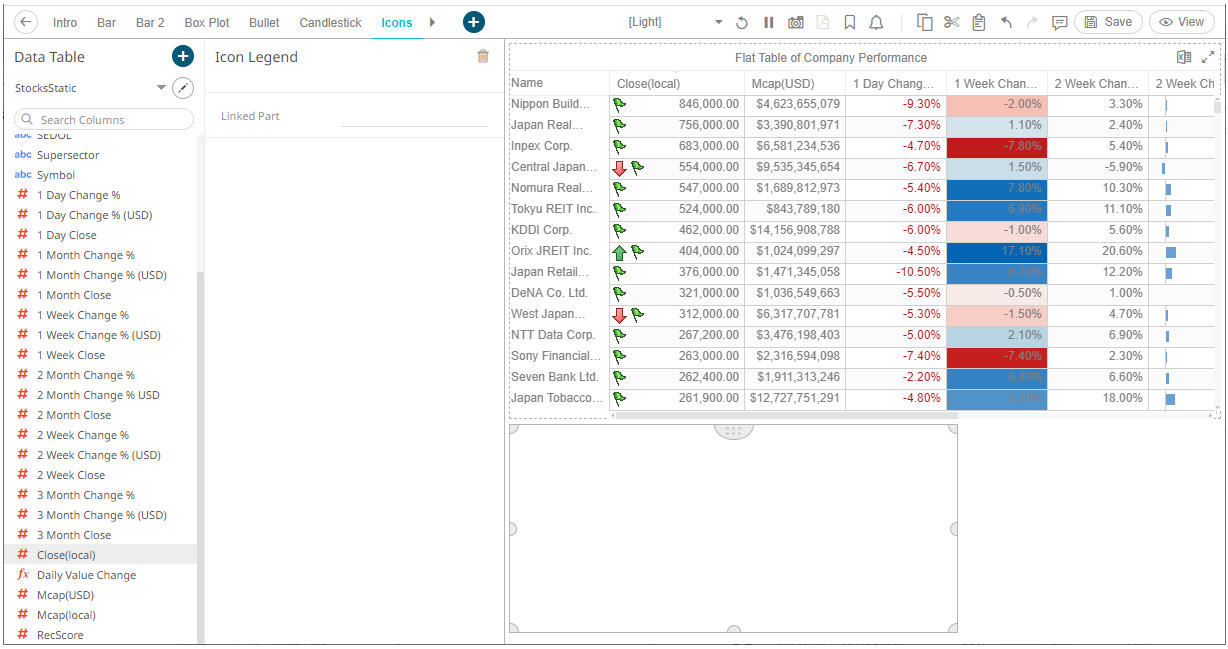
Task: Select the 2 Month Change % USD column
Action: tap(98, 395)
